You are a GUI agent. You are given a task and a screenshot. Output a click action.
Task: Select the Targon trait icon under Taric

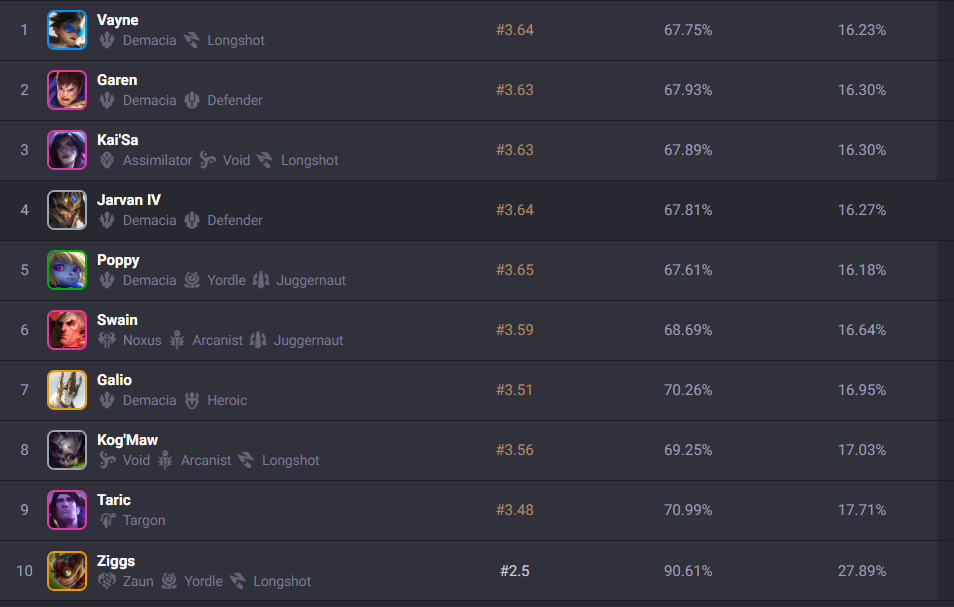pos(107,521)
